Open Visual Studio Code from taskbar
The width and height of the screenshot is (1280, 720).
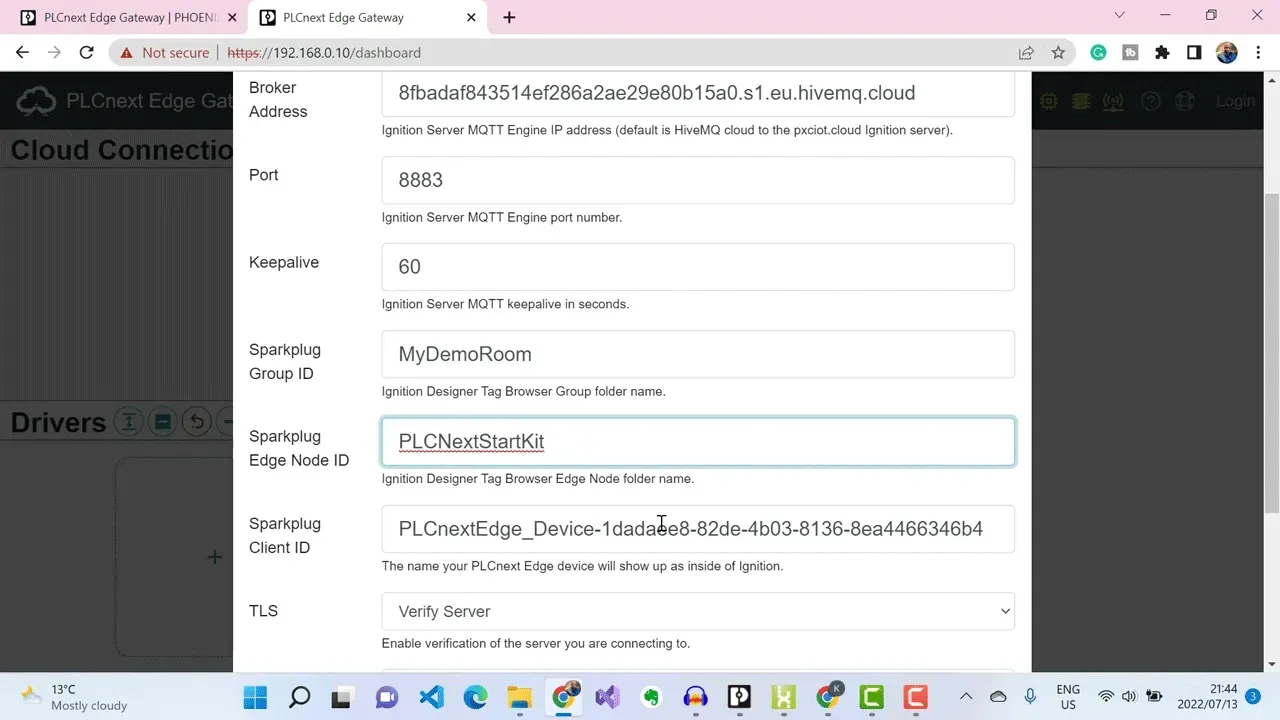click(x=431, y=697)
